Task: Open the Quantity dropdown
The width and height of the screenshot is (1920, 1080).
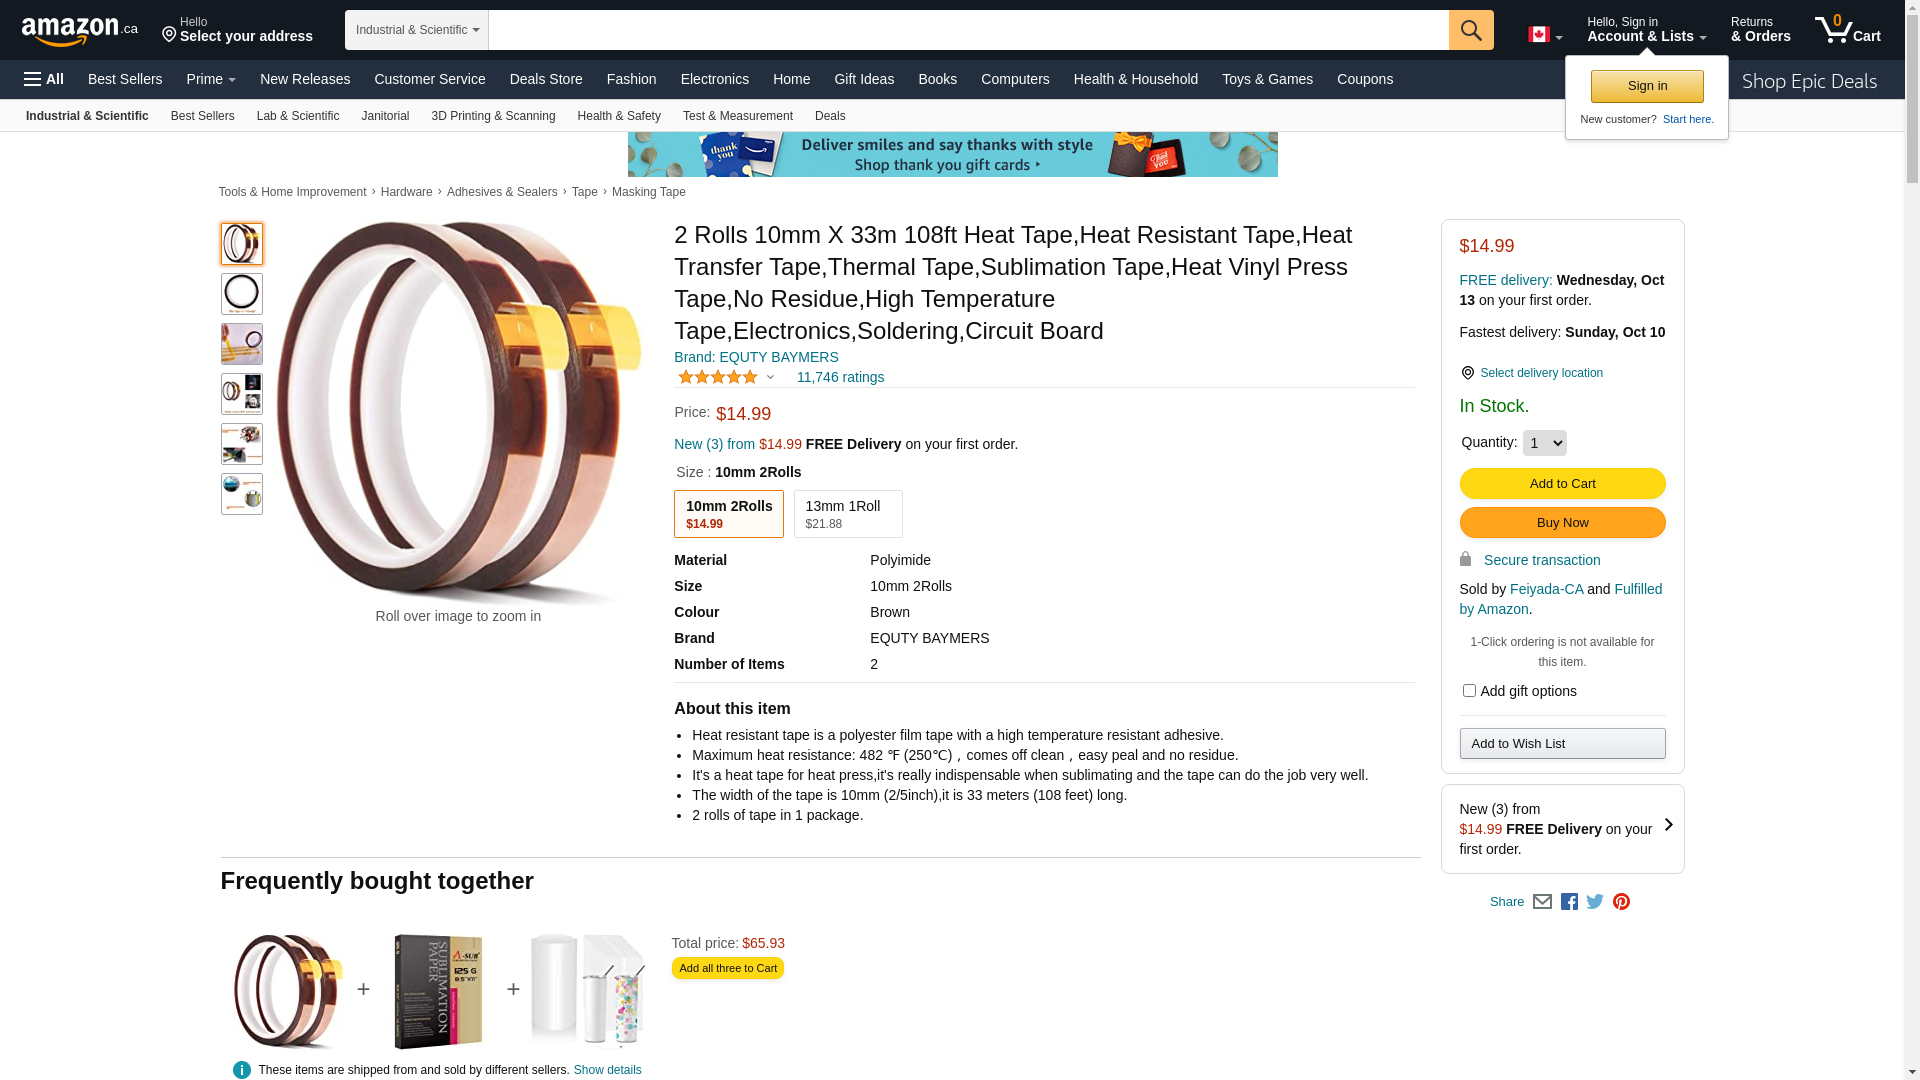Action: 1544,443
